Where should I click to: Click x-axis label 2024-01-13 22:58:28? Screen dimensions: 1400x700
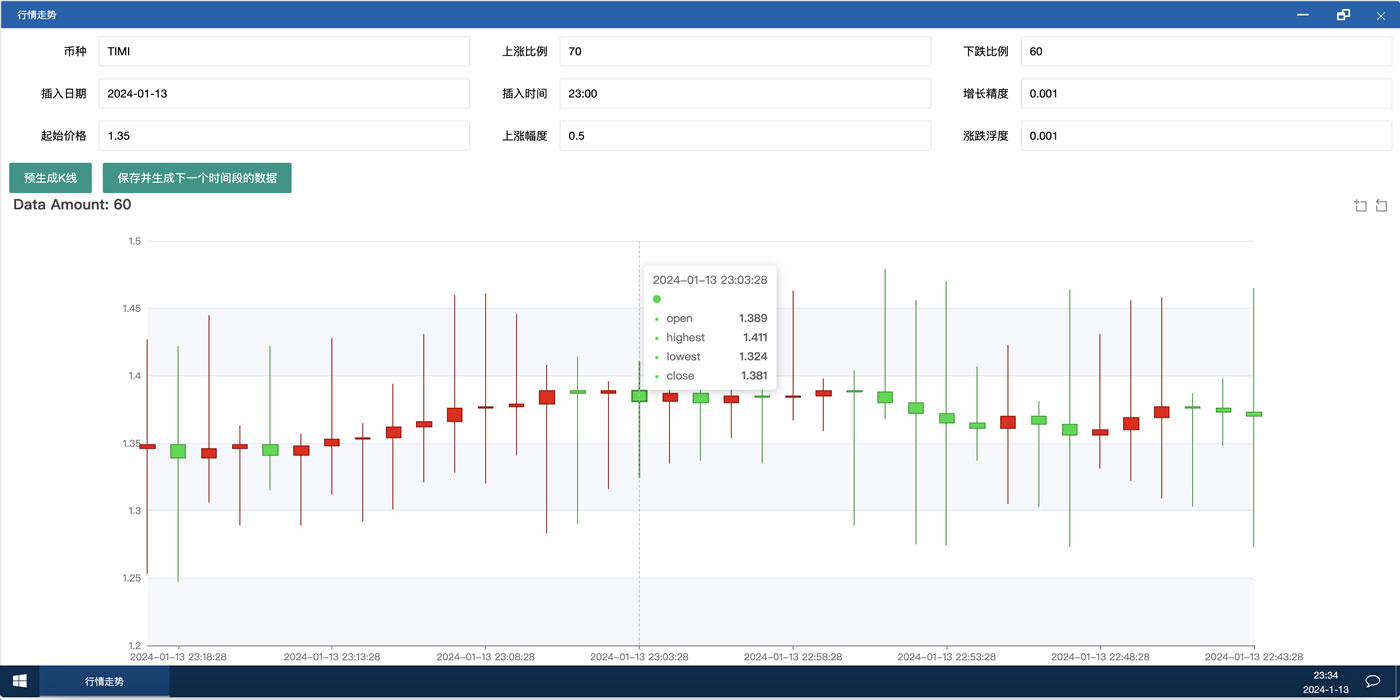coord(792,657)
